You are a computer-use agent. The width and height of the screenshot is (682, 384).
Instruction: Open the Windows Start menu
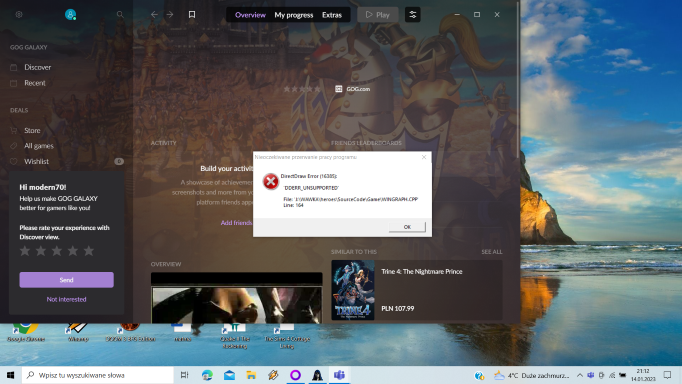click(x=10, y=375)
